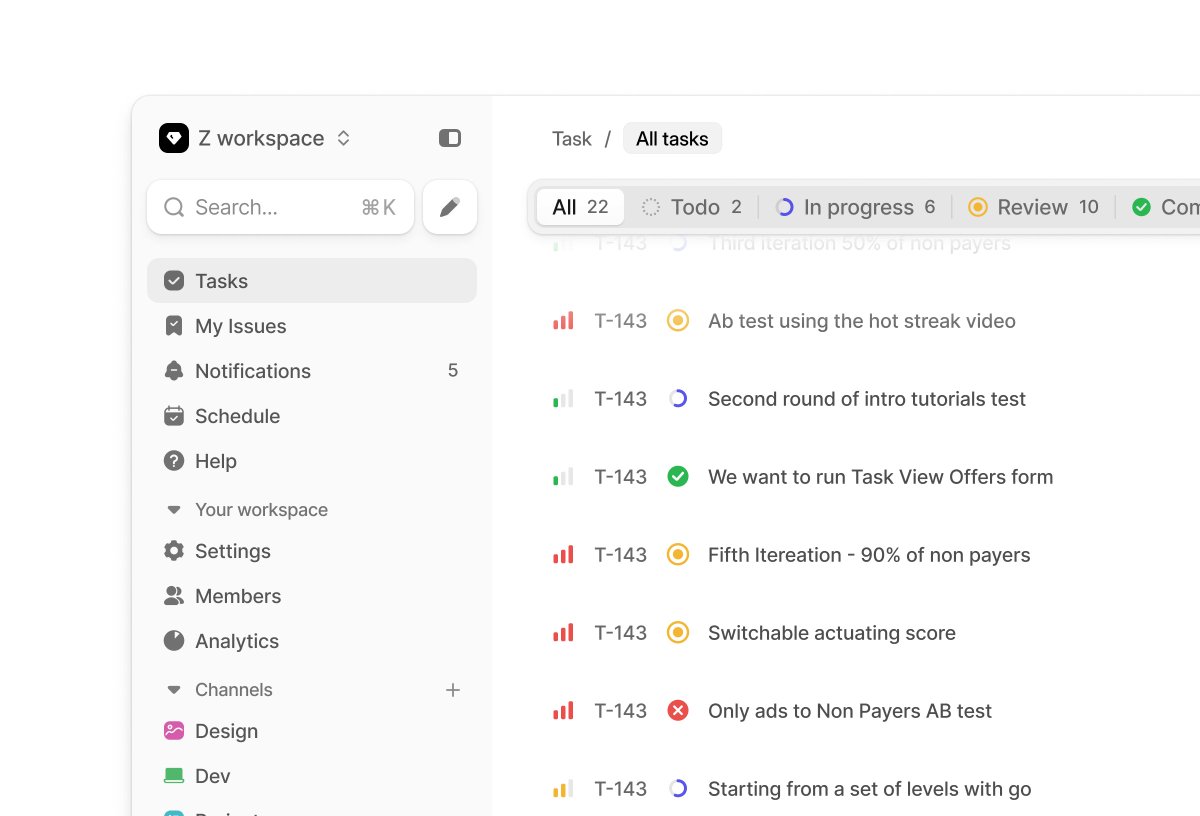Collapse the Your workspace section

click(174, 510)
